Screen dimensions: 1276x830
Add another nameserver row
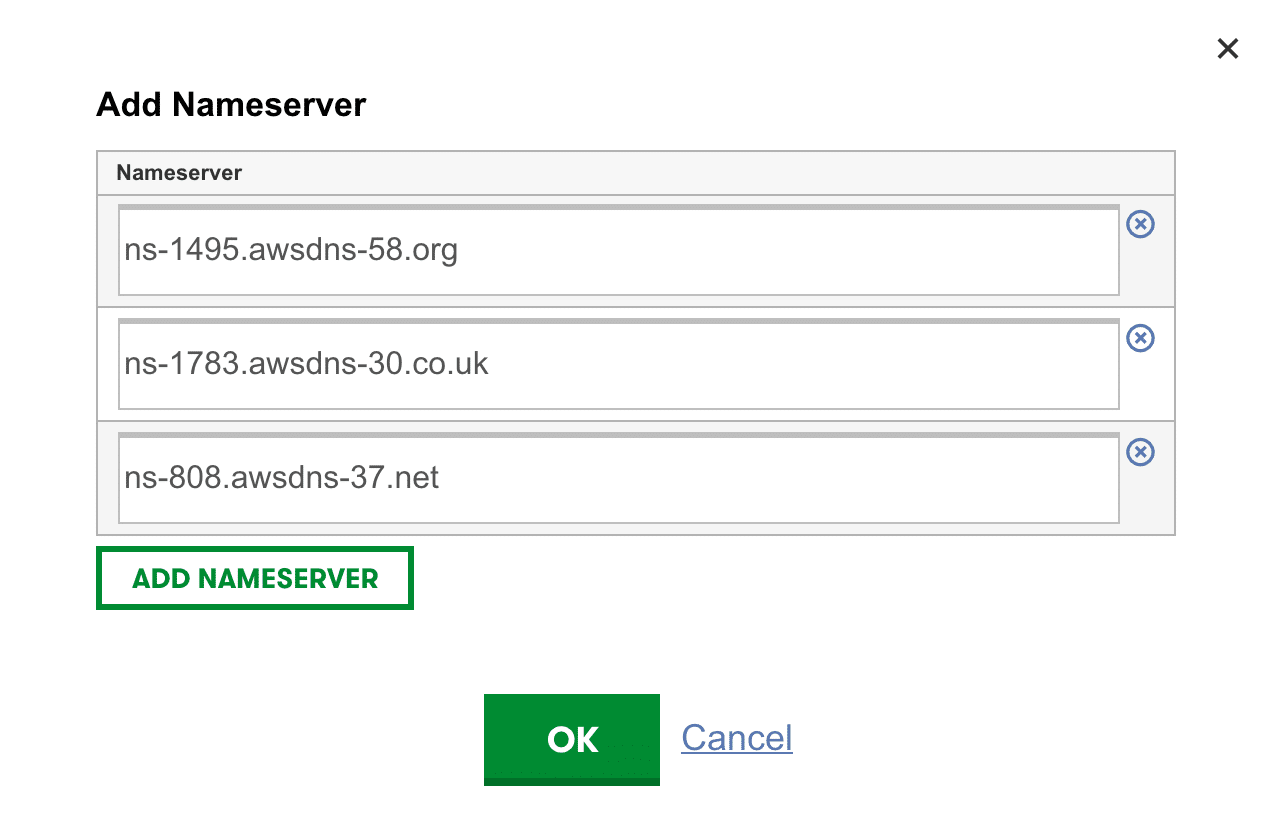[255, 578]
